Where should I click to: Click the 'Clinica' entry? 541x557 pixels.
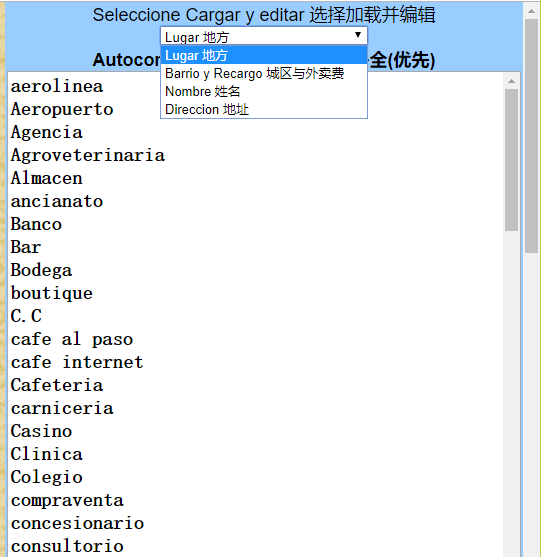coord(47,454)
